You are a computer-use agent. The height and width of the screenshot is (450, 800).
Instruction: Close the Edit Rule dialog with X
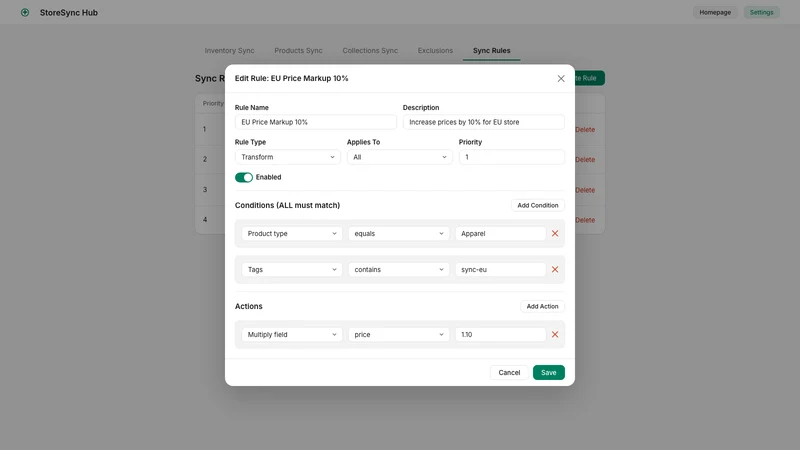561,79
